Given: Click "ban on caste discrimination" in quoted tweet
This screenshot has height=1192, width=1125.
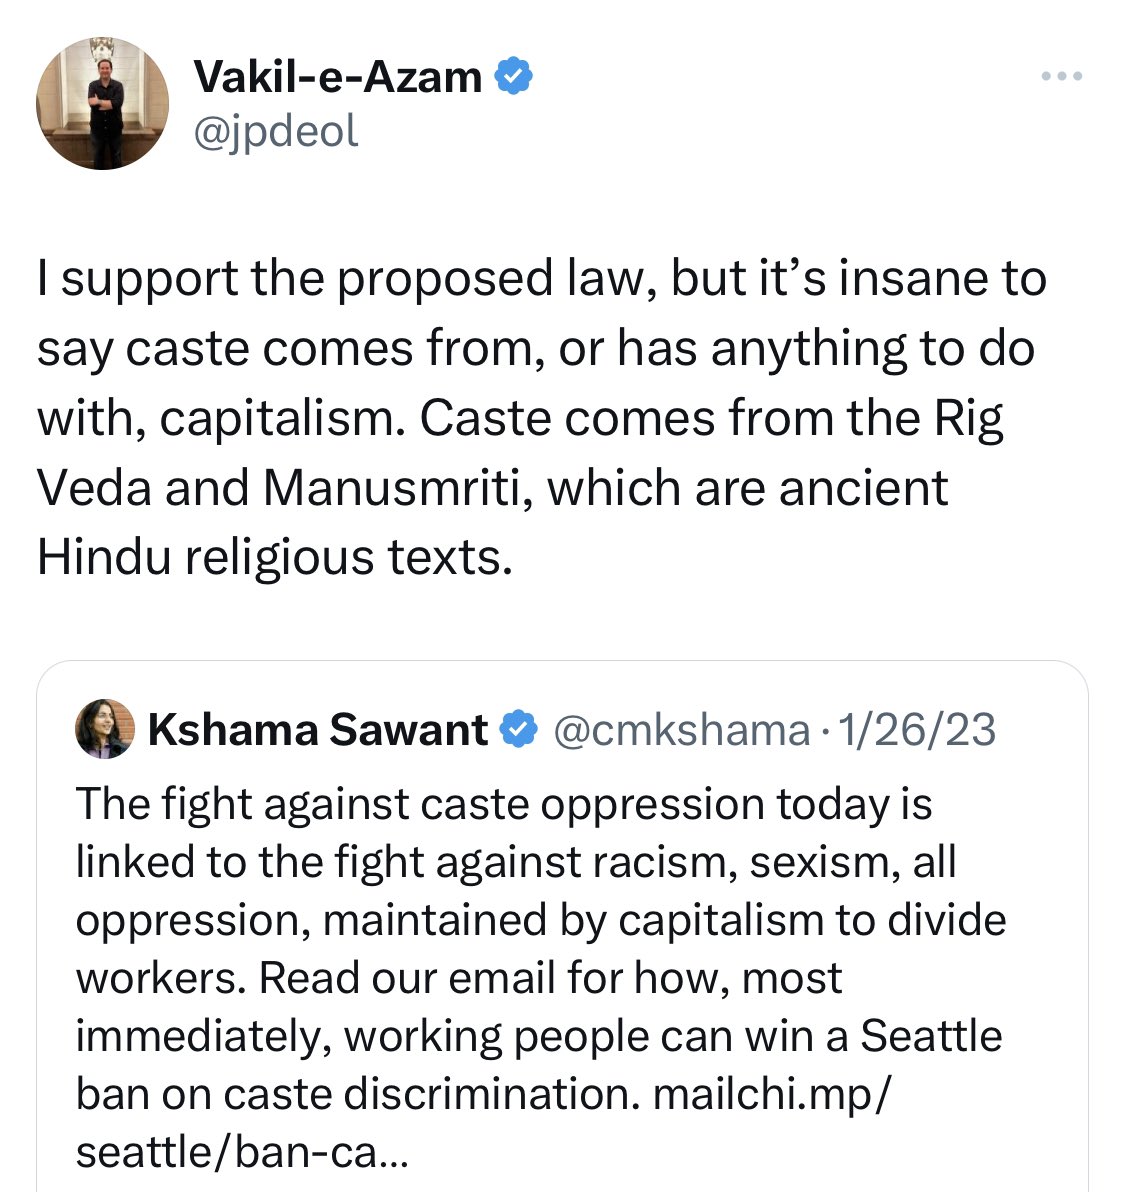Looking at the screenshot, I should coord(357,1094).
